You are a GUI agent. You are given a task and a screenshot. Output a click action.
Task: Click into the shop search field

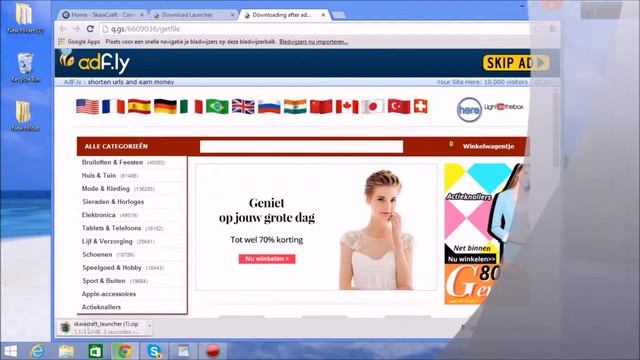point(301,147)
